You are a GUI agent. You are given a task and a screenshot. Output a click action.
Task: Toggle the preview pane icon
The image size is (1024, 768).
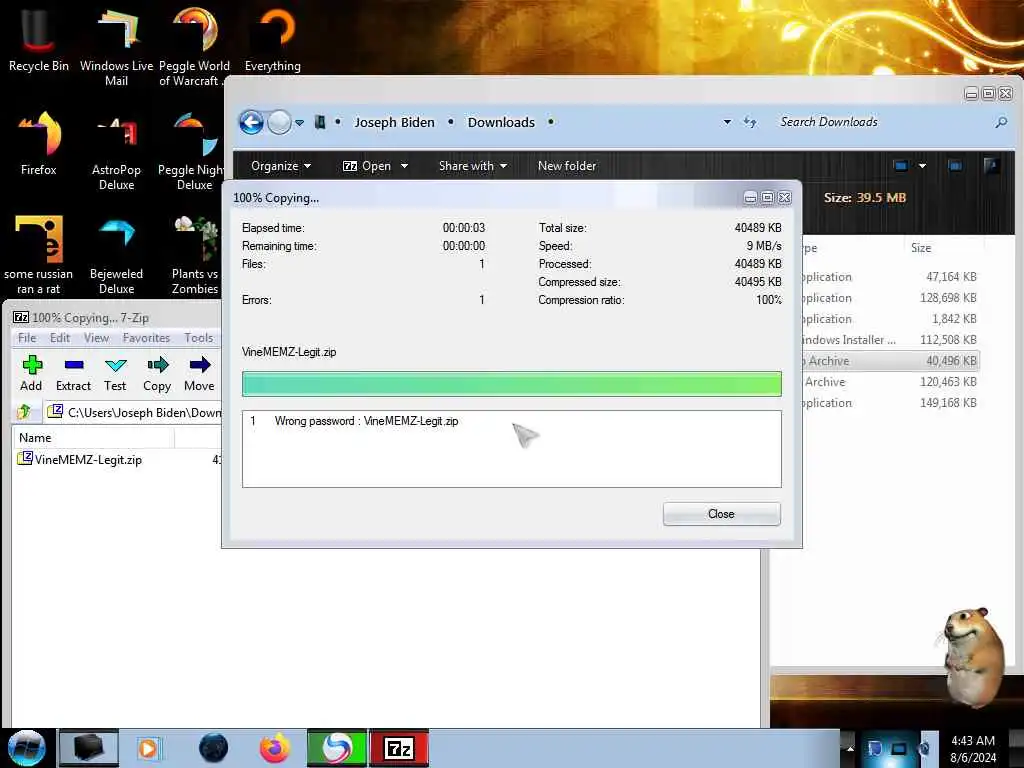point(955,166)
